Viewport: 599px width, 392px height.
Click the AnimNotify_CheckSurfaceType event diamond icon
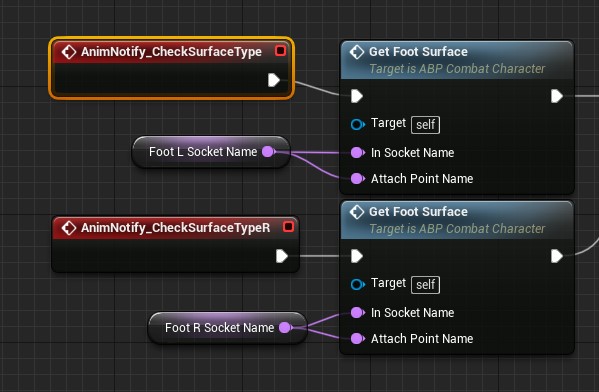coord(69,52)
